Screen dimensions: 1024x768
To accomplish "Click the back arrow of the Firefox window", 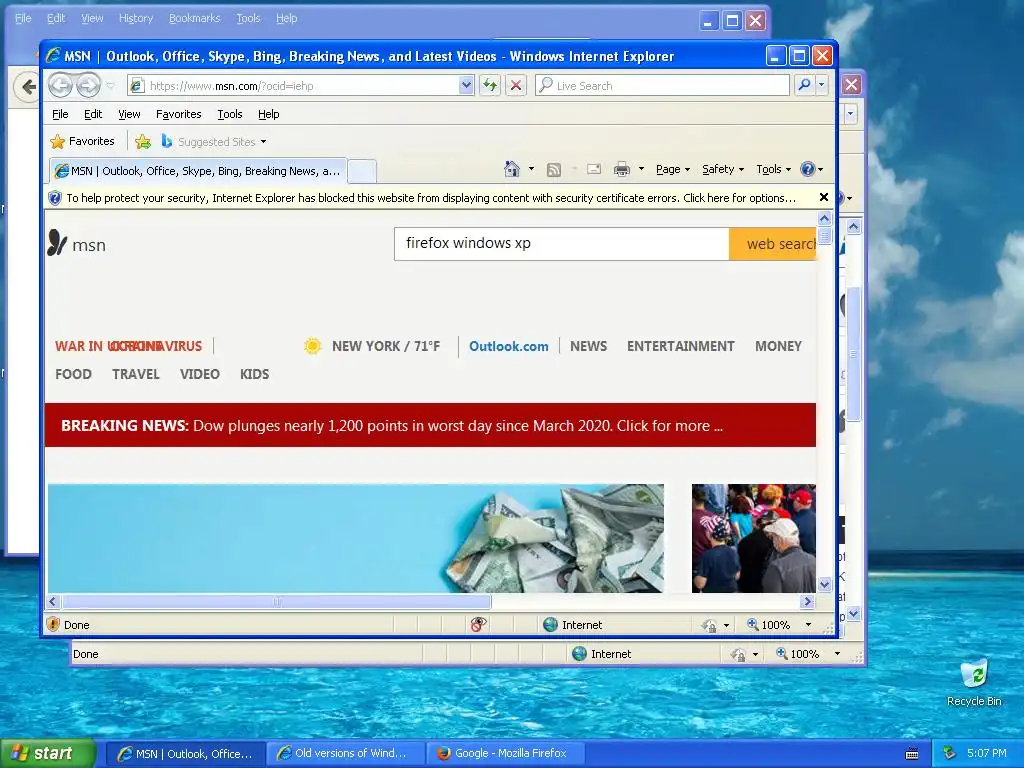I will [27, 86].
